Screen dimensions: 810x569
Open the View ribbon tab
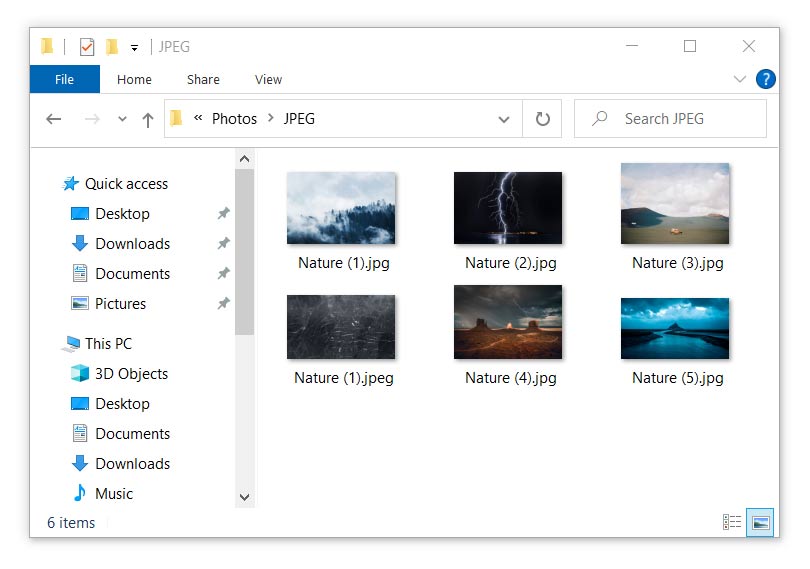pos(268,80)
